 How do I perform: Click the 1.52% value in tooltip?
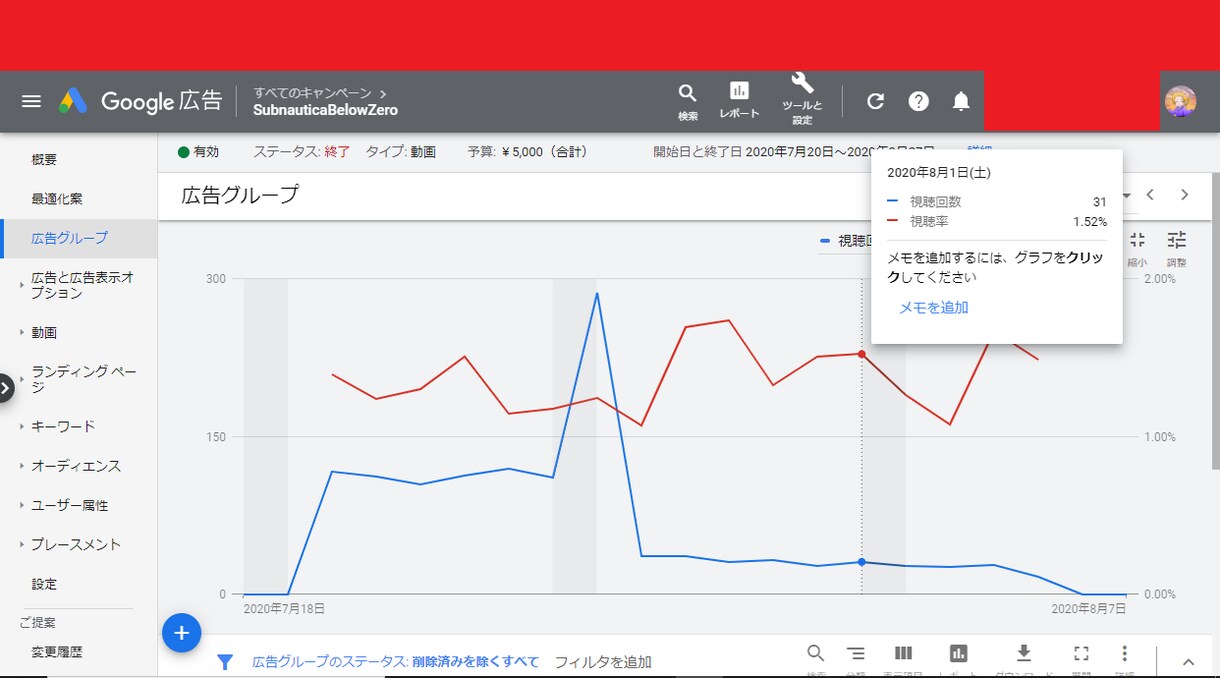(1089, 221)
